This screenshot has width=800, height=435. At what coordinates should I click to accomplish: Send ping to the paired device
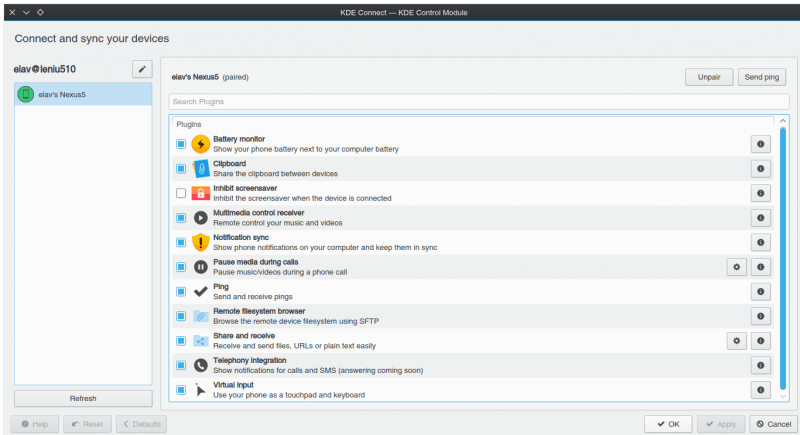[x=762, y=77]
